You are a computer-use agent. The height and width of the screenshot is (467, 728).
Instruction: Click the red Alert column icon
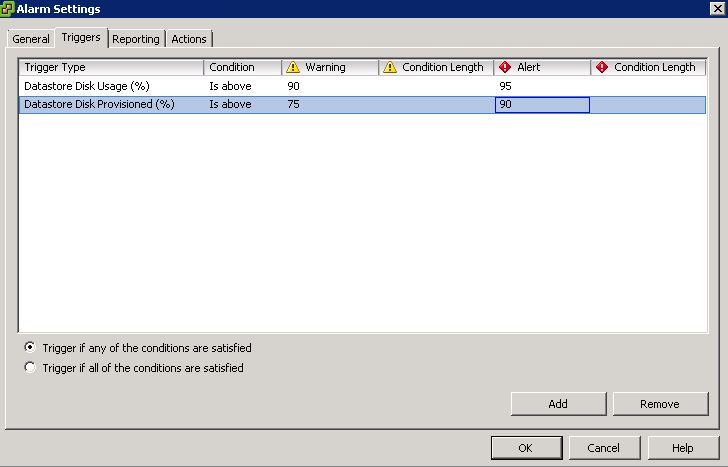pos(504,67)
